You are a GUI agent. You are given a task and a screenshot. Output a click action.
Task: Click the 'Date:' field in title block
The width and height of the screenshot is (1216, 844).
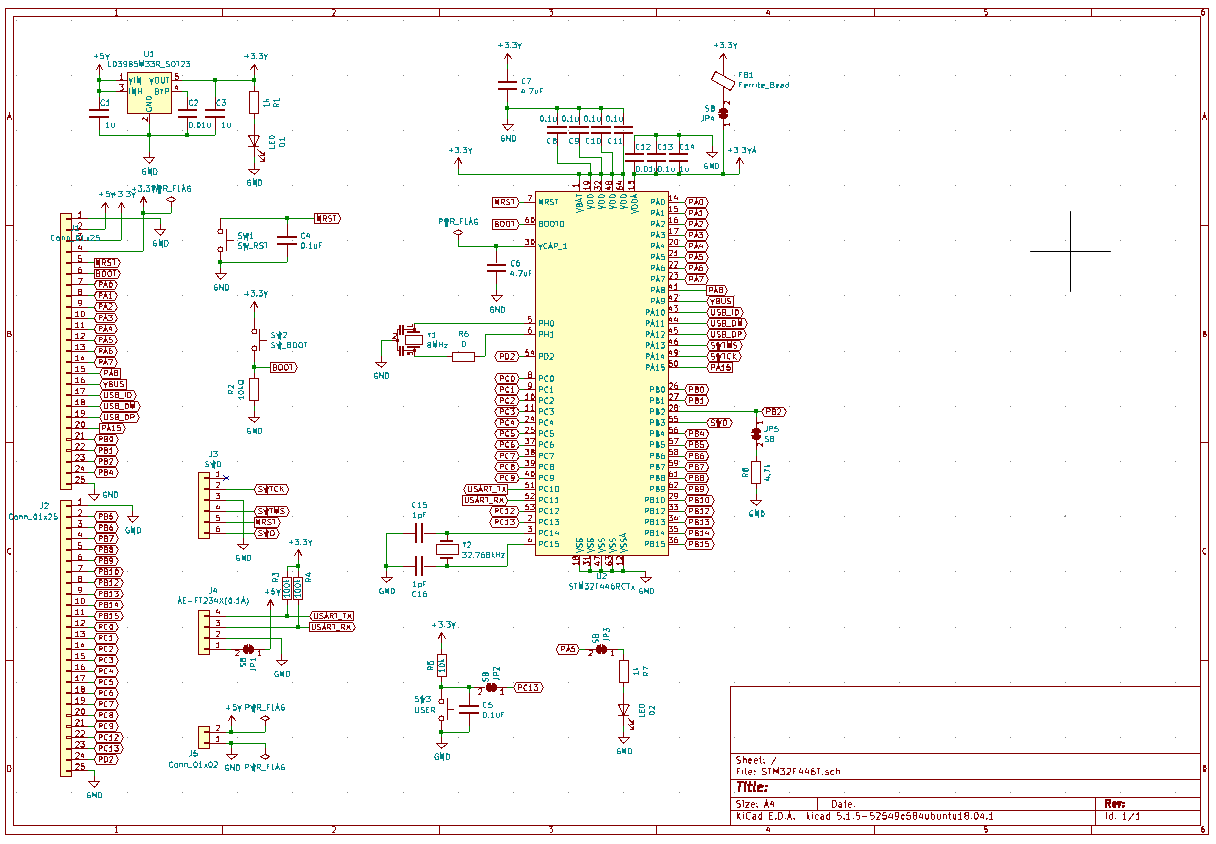843,804
